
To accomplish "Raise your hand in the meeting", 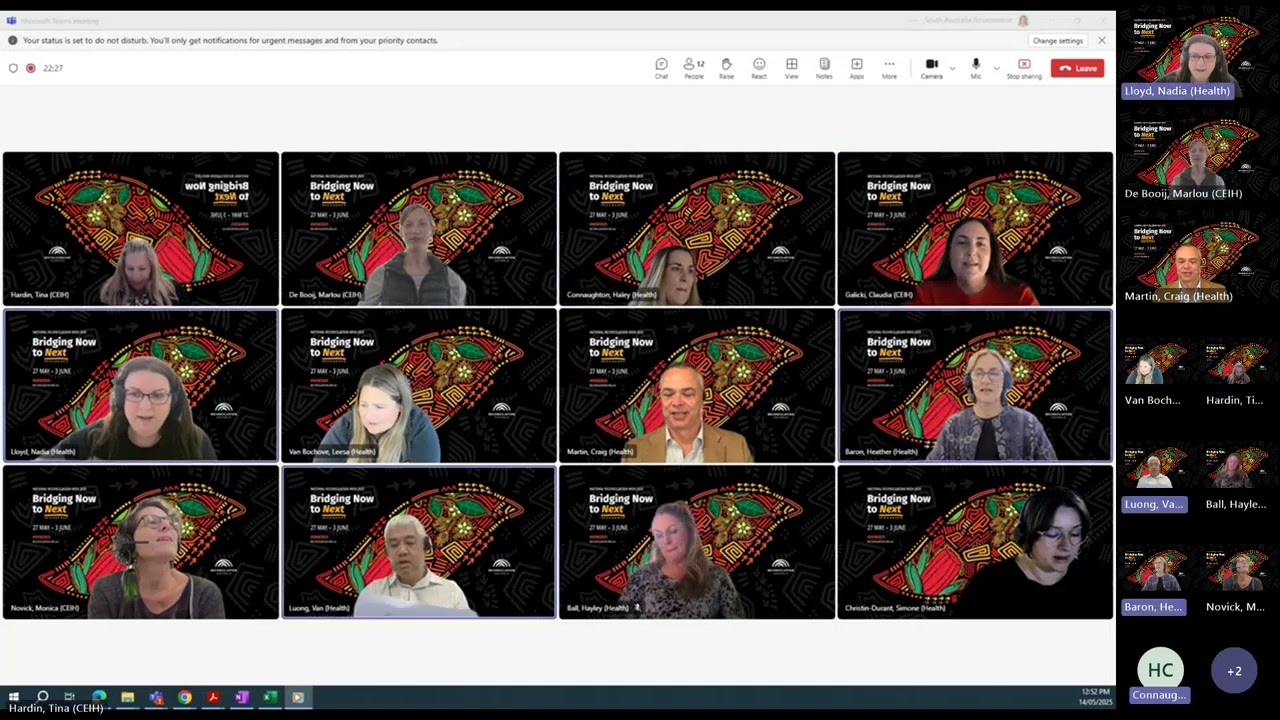I will pos(726,67).
